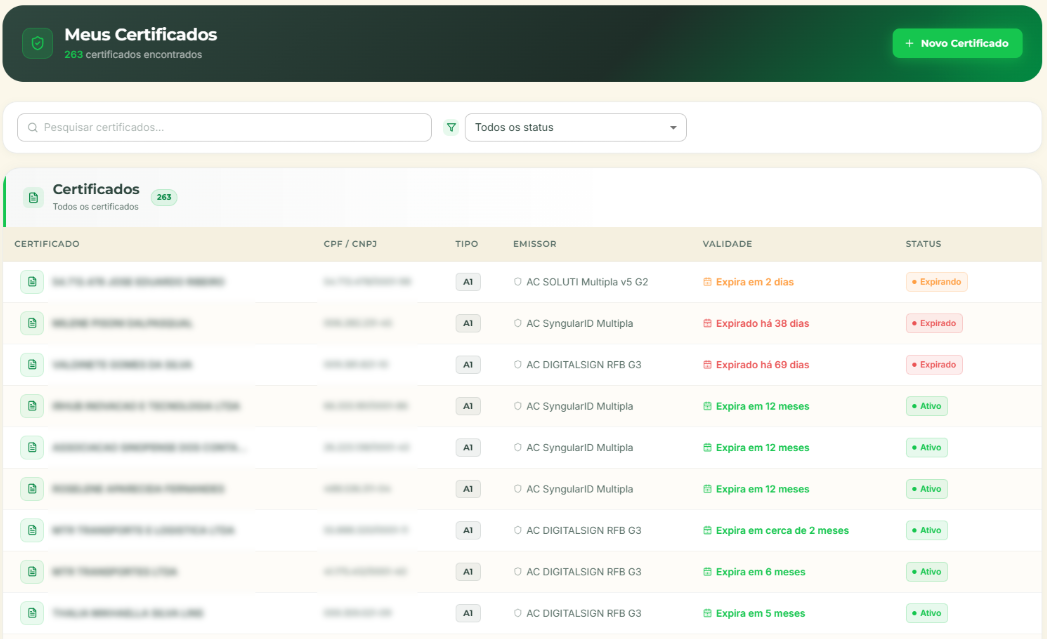Screen dimensions: 1047x639
Task: Click the issuer icon in the Expirado há 38 dias row
Action: 517,323
